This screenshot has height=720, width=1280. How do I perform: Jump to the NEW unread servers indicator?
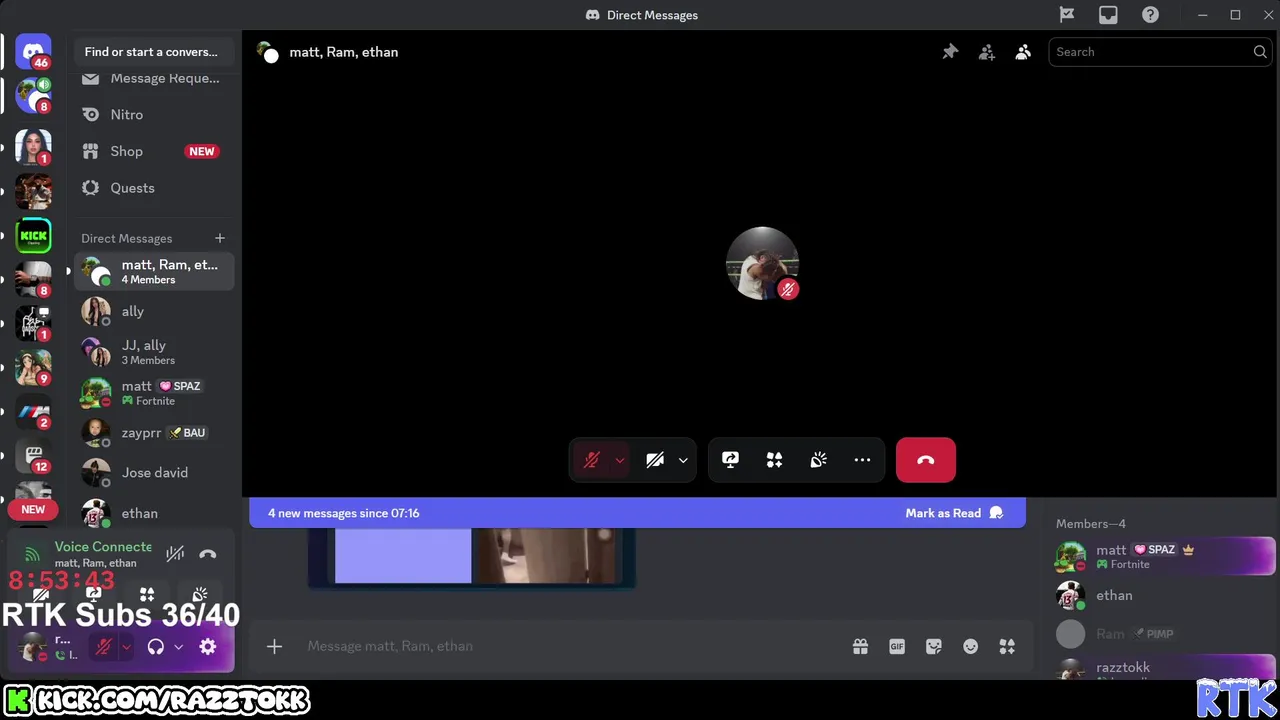(33, 510)
